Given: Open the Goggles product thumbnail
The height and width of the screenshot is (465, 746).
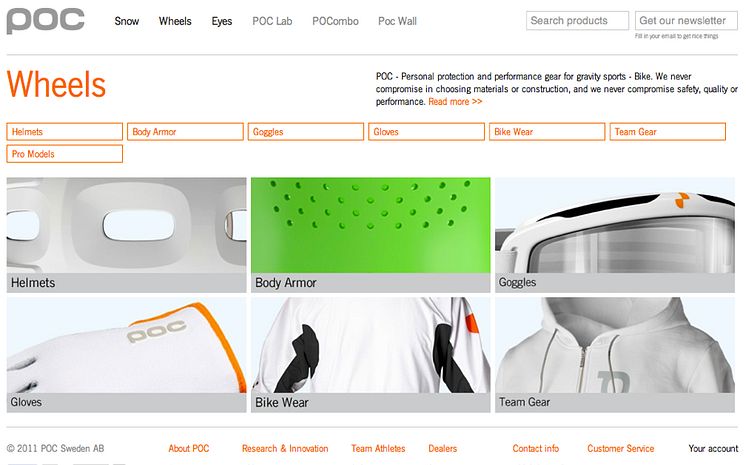Looking at the screenshot, I should 615,235.
